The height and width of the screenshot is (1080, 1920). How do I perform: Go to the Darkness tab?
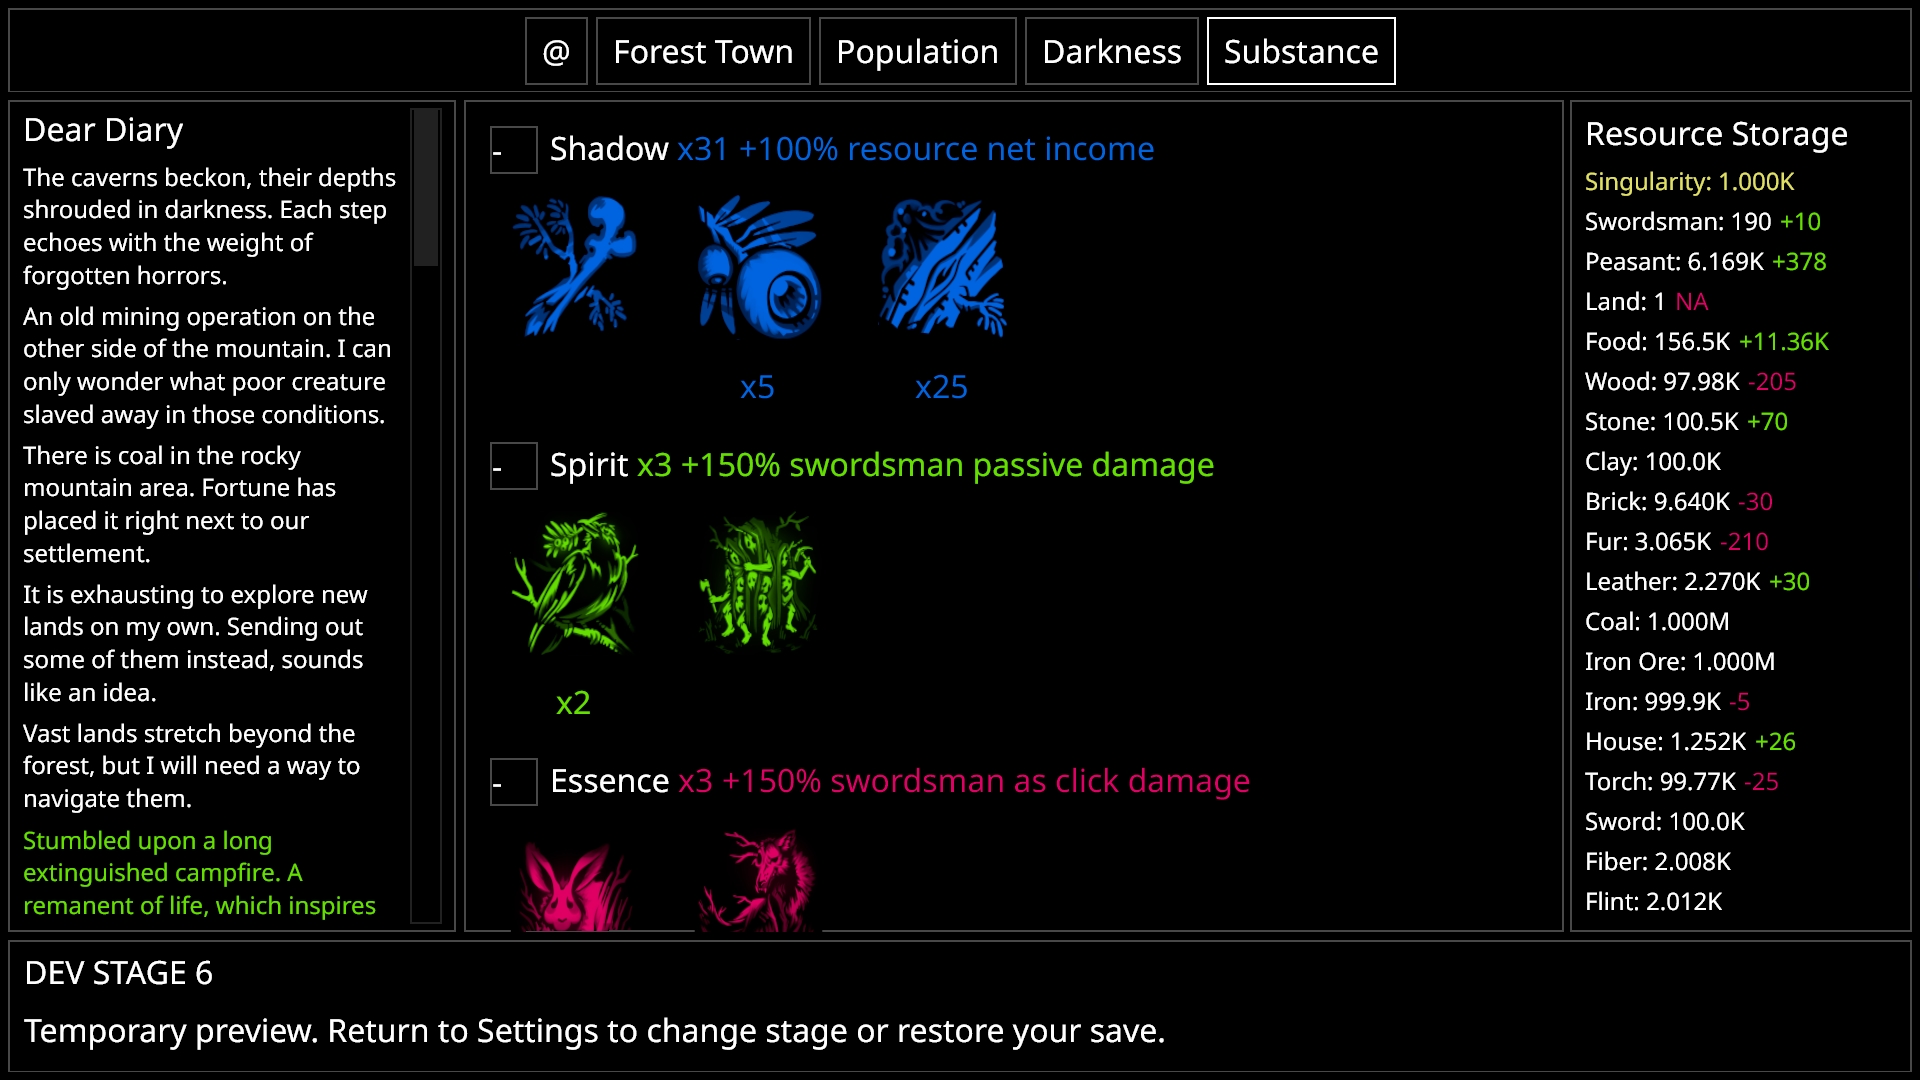coord(1111,51)
